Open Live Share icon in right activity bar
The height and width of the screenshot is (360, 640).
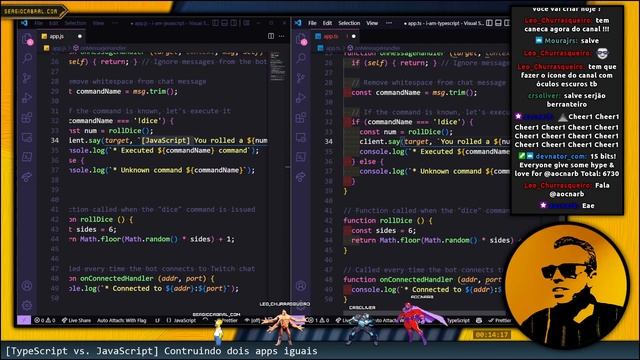pos(301,176)
